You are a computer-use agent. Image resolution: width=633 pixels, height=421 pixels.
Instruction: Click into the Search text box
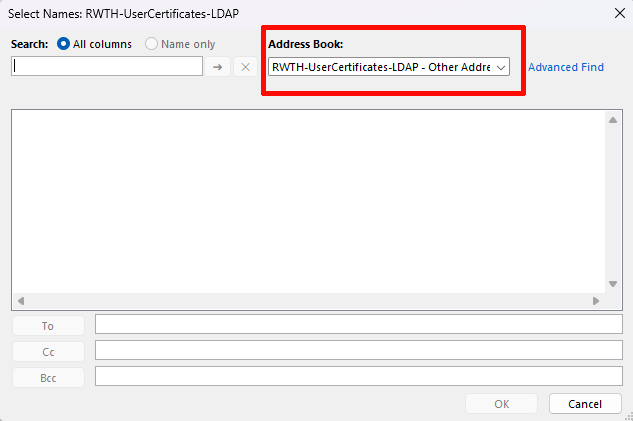[107, 66]
